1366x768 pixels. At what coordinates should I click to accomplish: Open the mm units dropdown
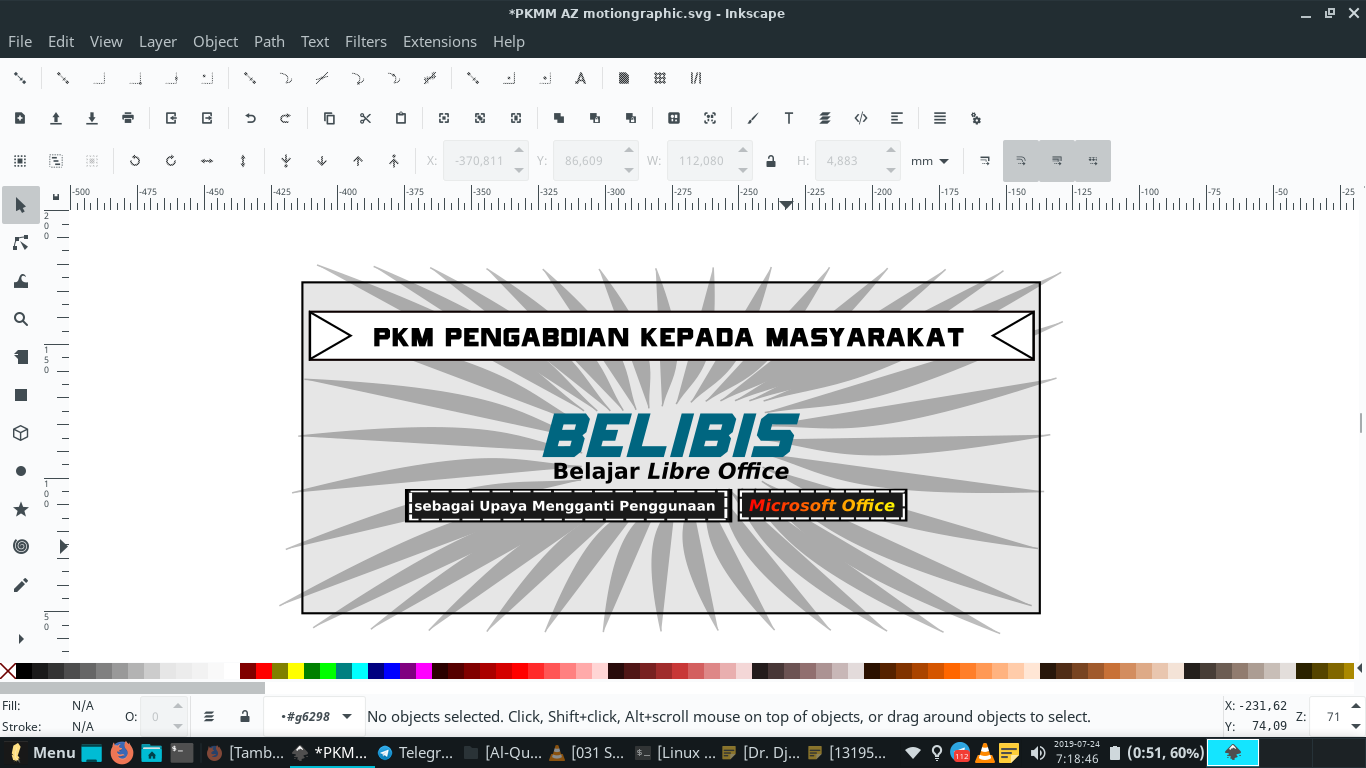click(930, 161)
